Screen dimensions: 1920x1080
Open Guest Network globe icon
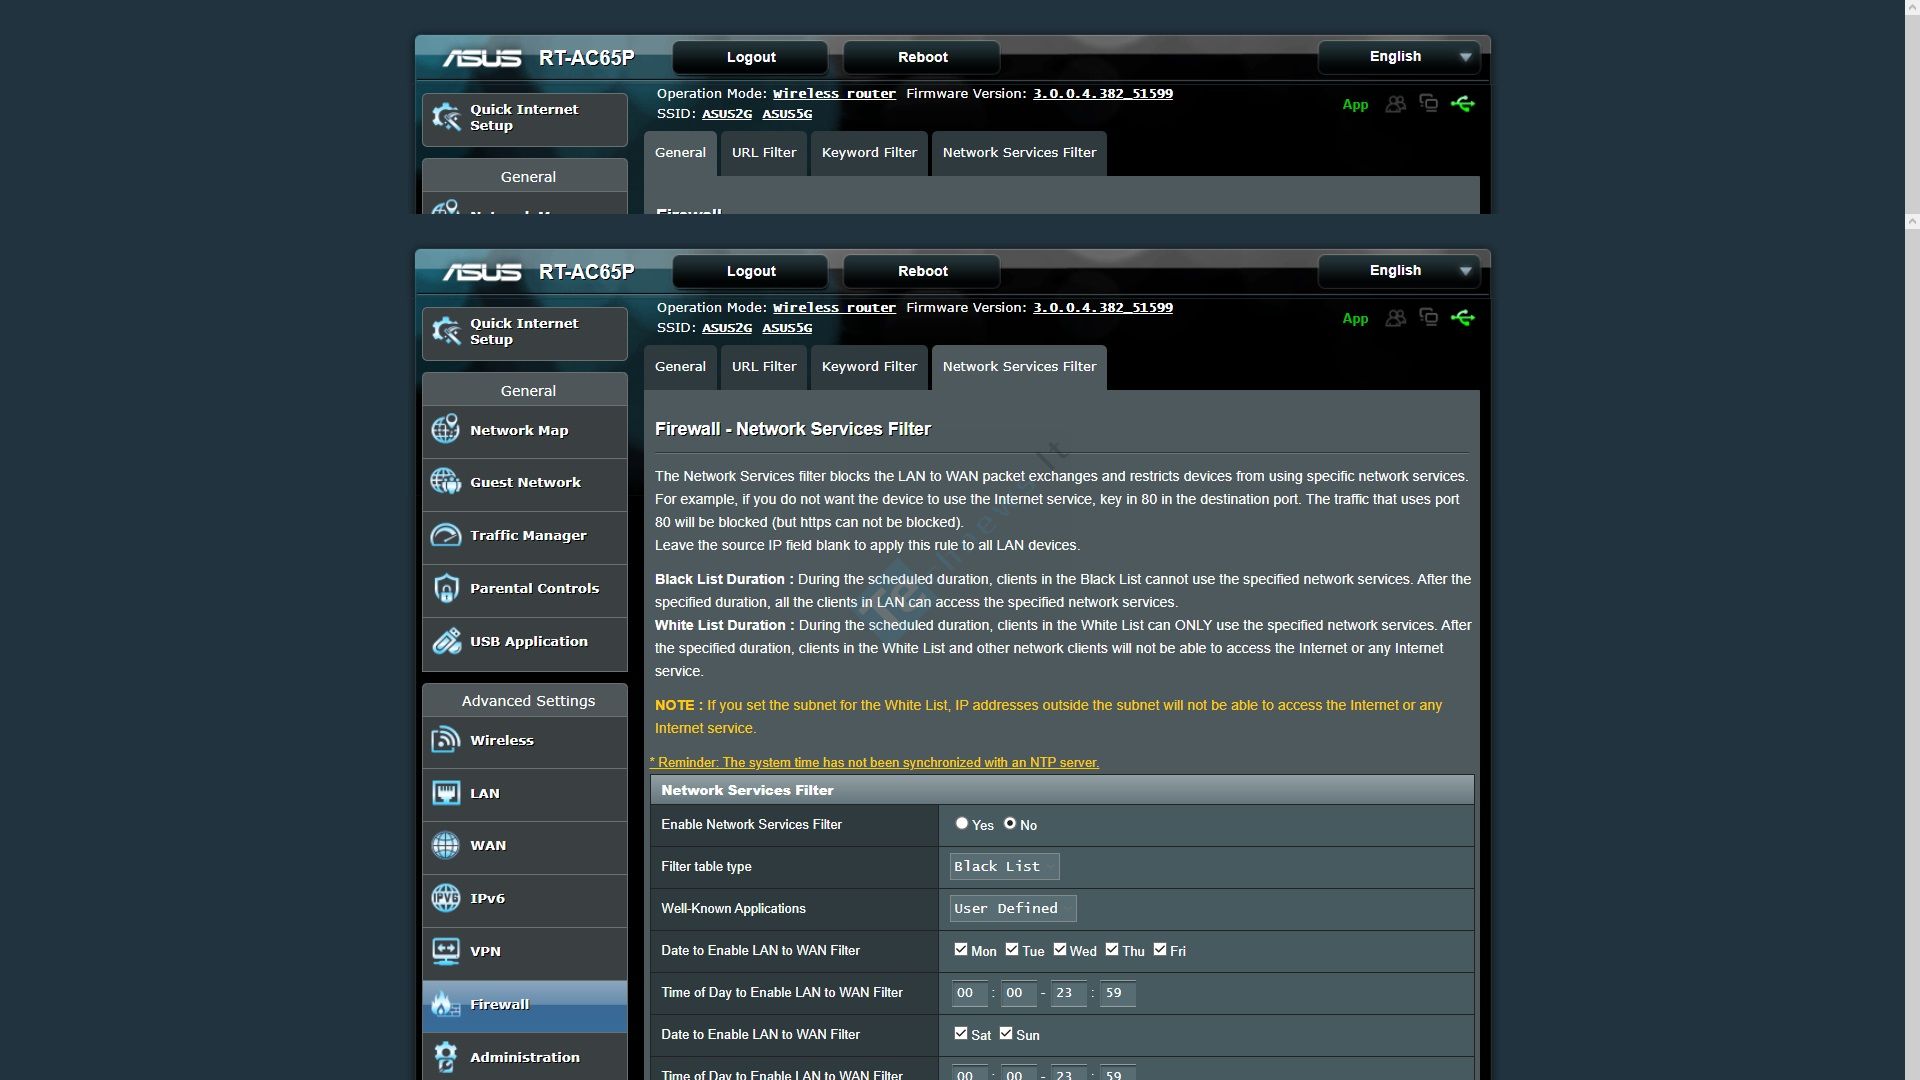(445, 482)
